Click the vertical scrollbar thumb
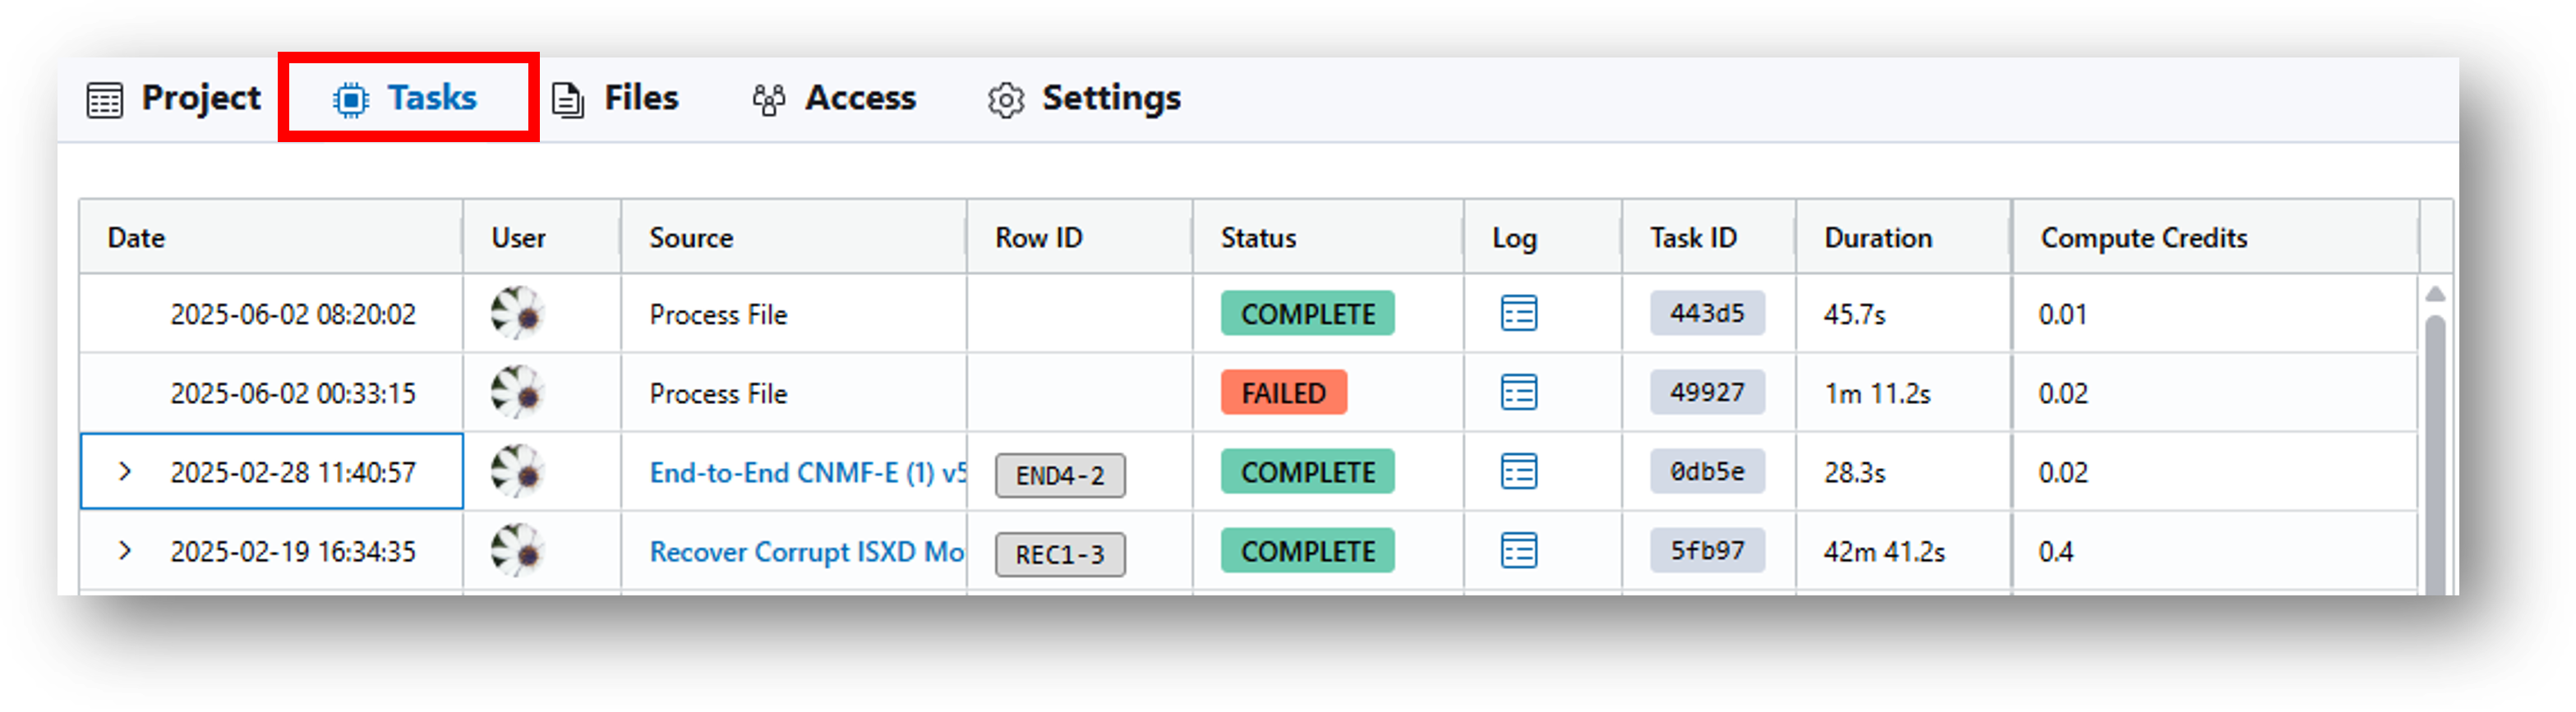Viewport: 2576px width, 712px height. click(x=2435, y=455)
